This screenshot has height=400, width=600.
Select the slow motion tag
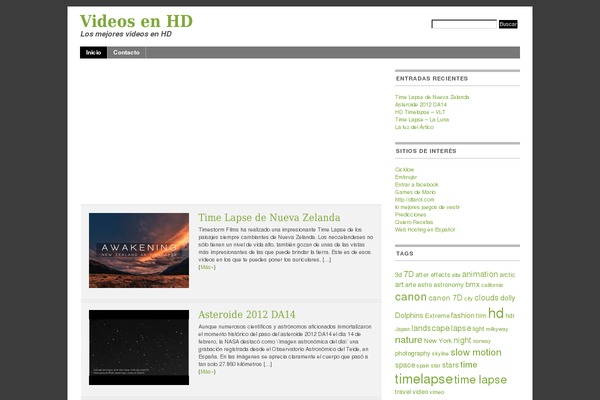[x=476, y=352]
